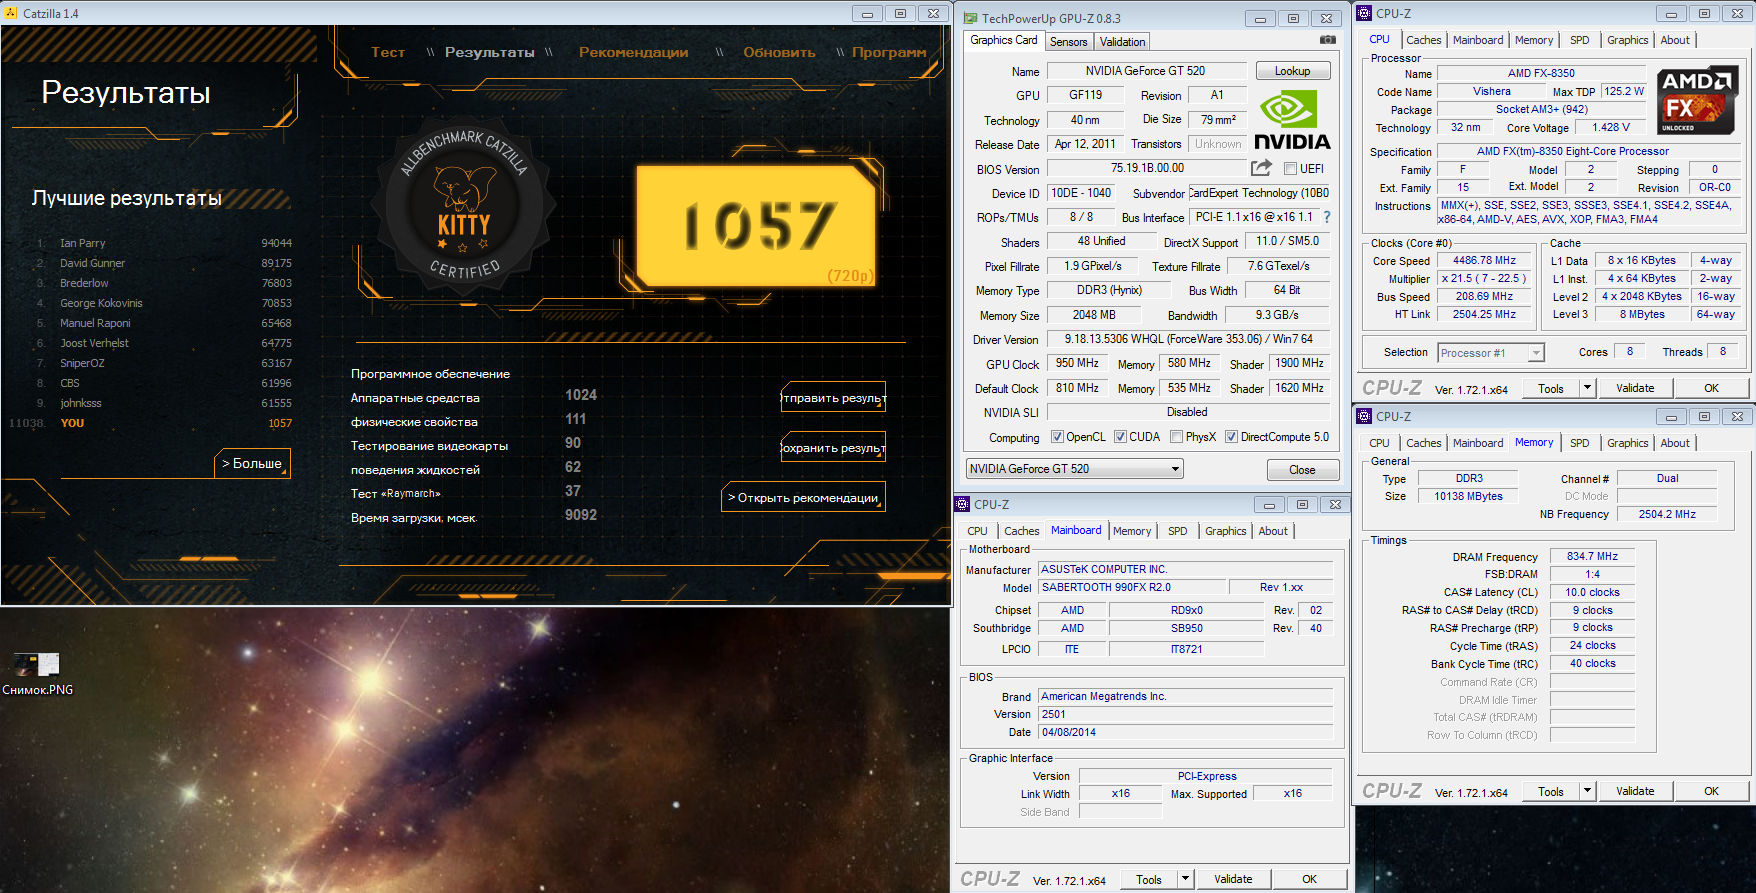Click OK in CPU-Z Mainboard window
The image size is (1756, 893).
coord(1309,879)
